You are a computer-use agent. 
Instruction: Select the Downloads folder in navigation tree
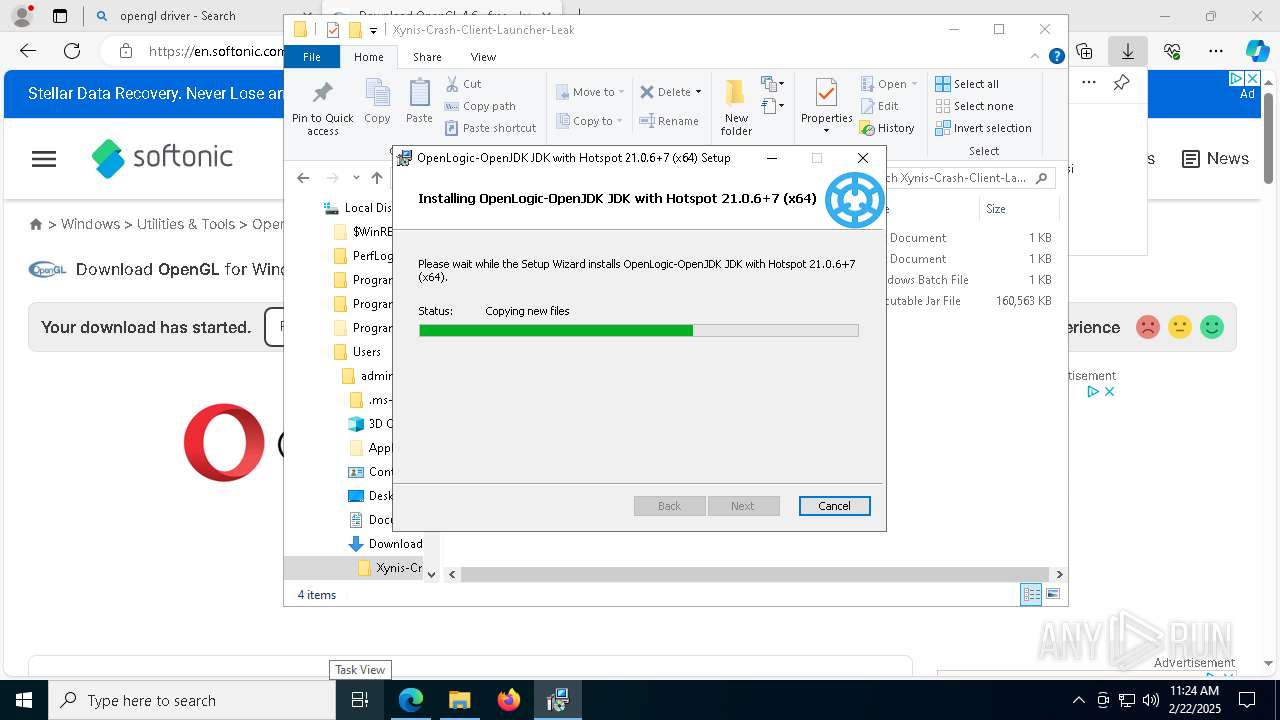pos(385,544)
